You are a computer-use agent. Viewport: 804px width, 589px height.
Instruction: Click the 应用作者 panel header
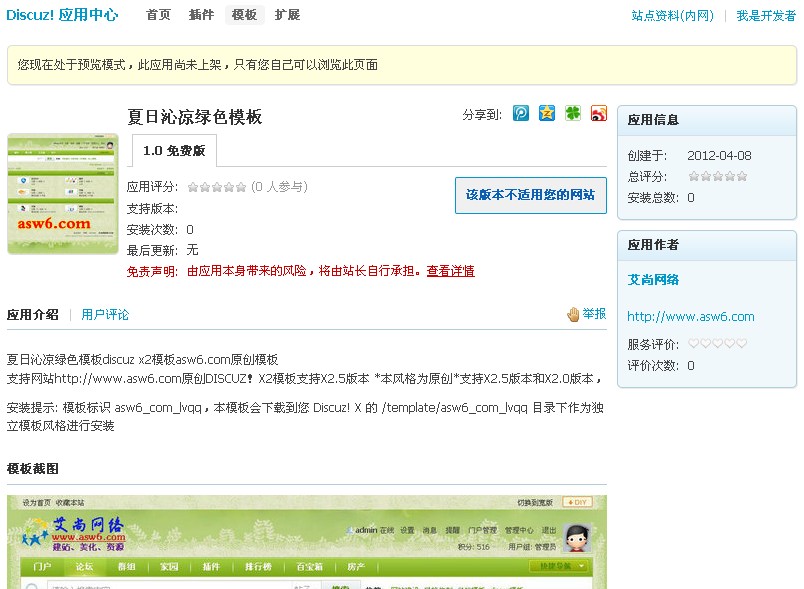pyautogui.click(x=707, y=246)
